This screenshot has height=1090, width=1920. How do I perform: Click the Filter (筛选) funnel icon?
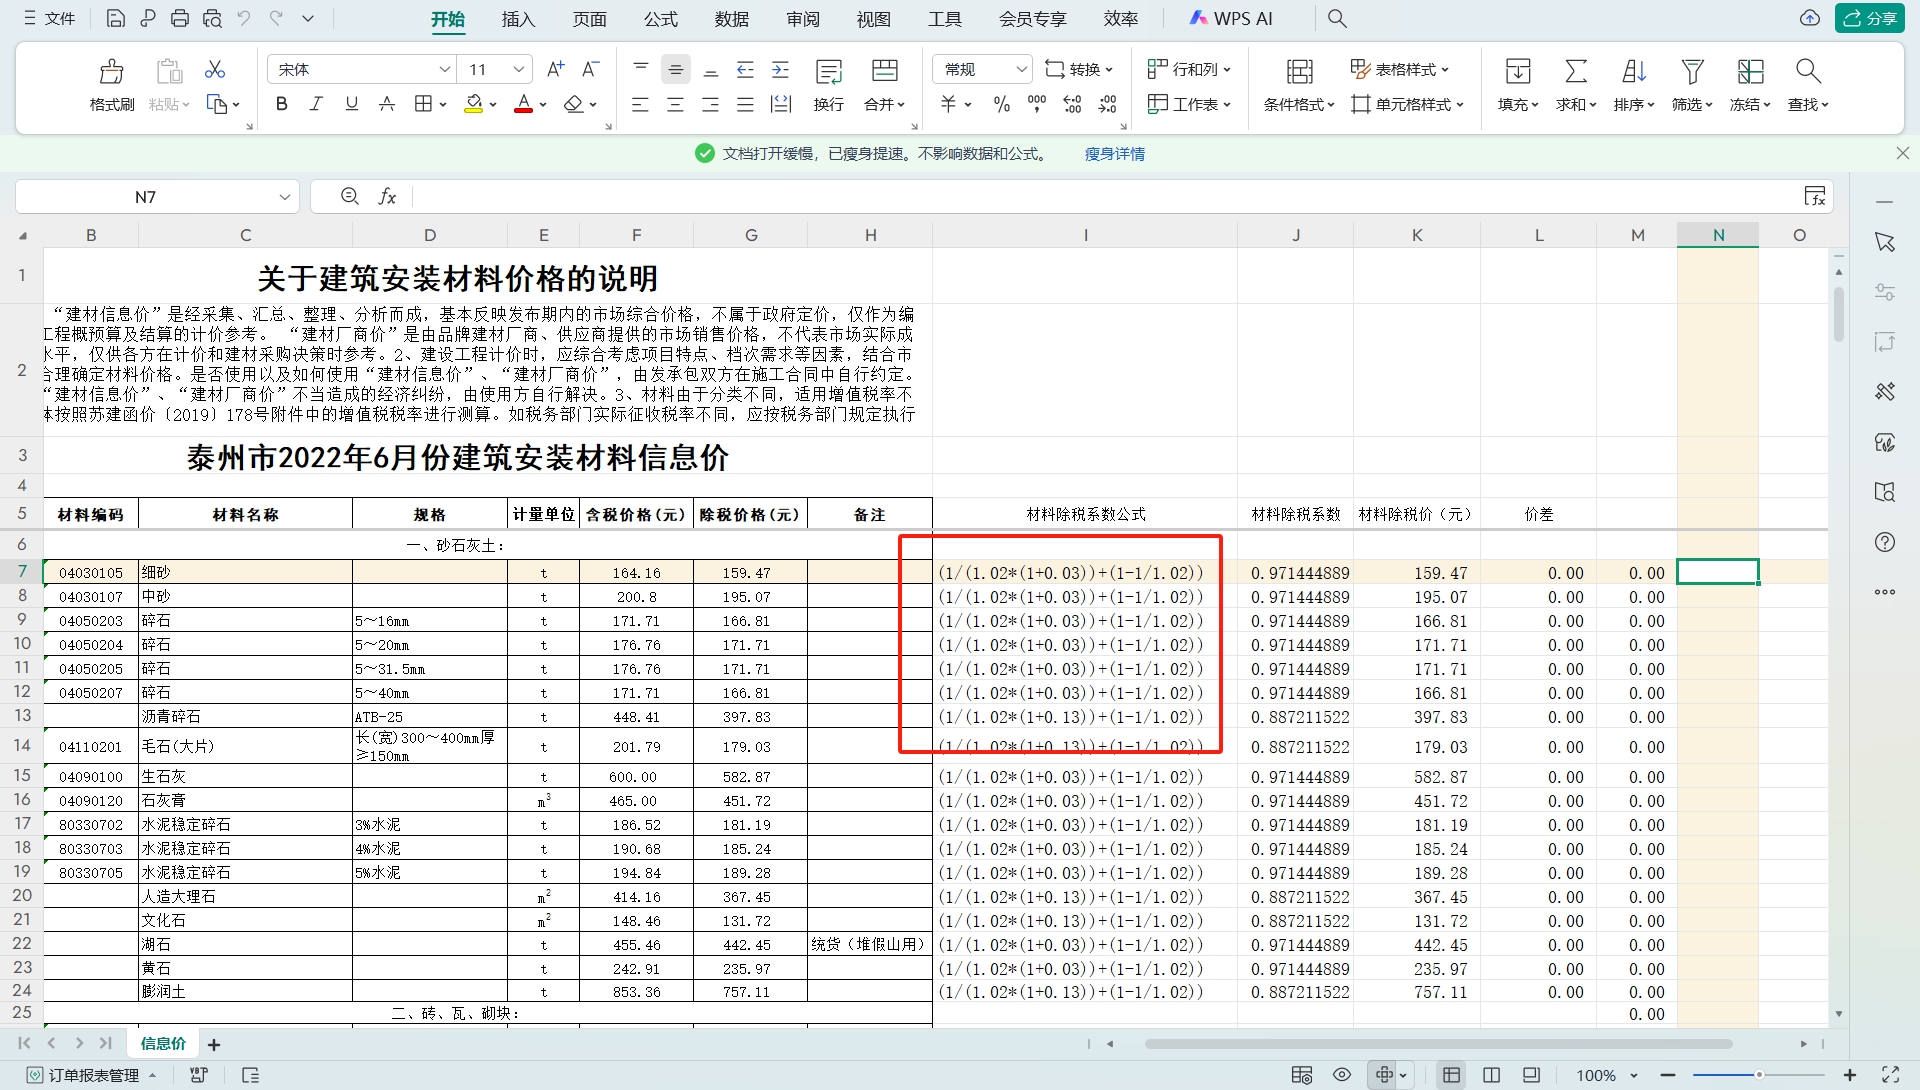tap(1692, 71)
